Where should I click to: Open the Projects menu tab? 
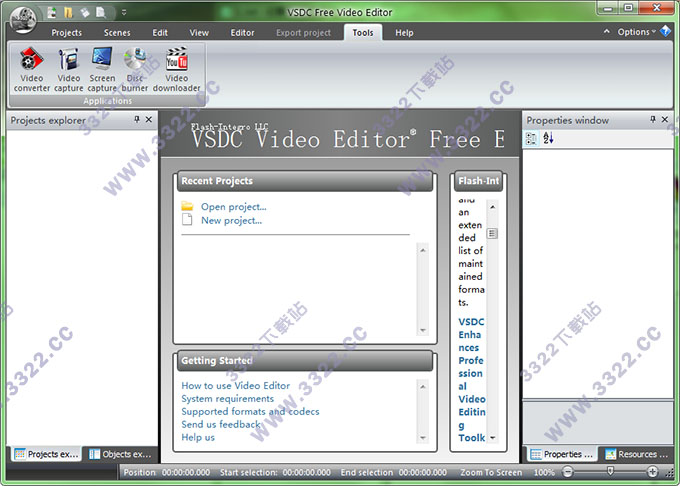tap(66, 33)
